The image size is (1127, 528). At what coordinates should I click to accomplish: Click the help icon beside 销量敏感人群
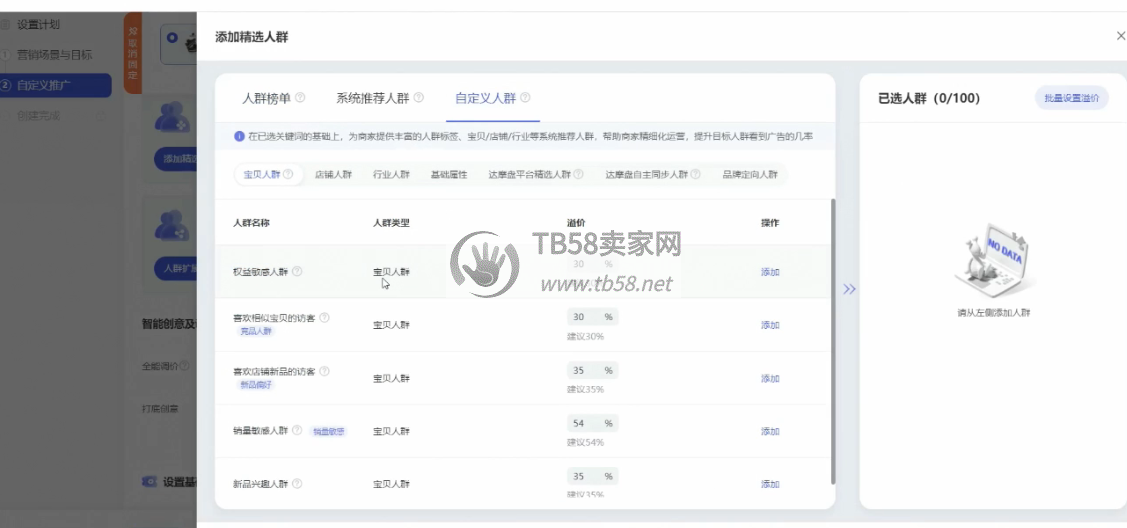tap(297, 431)
